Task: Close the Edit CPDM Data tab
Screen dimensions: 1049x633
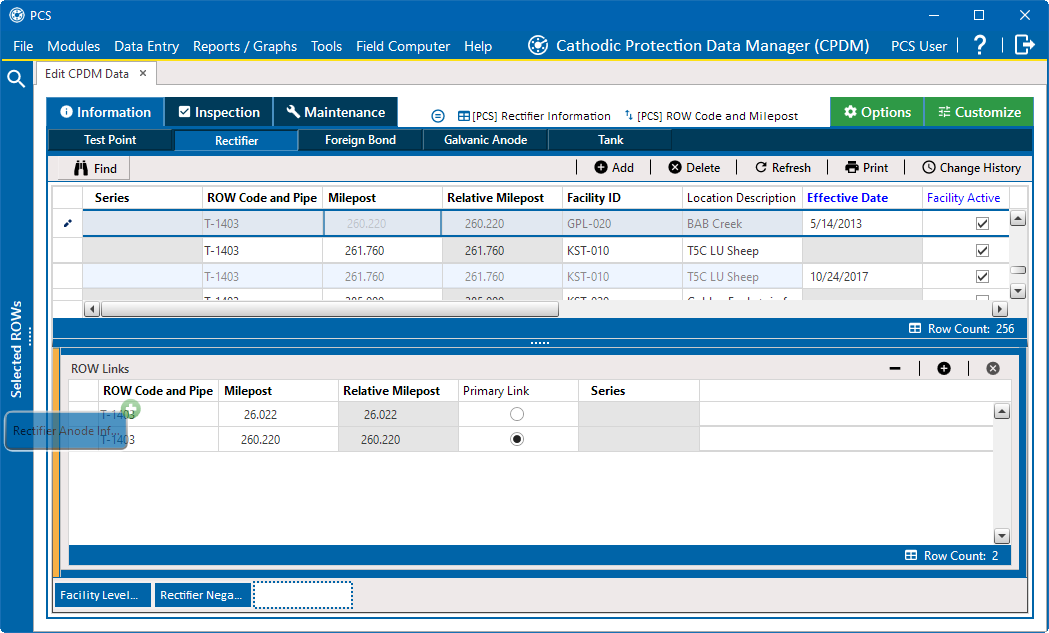Action: point(143,73)
